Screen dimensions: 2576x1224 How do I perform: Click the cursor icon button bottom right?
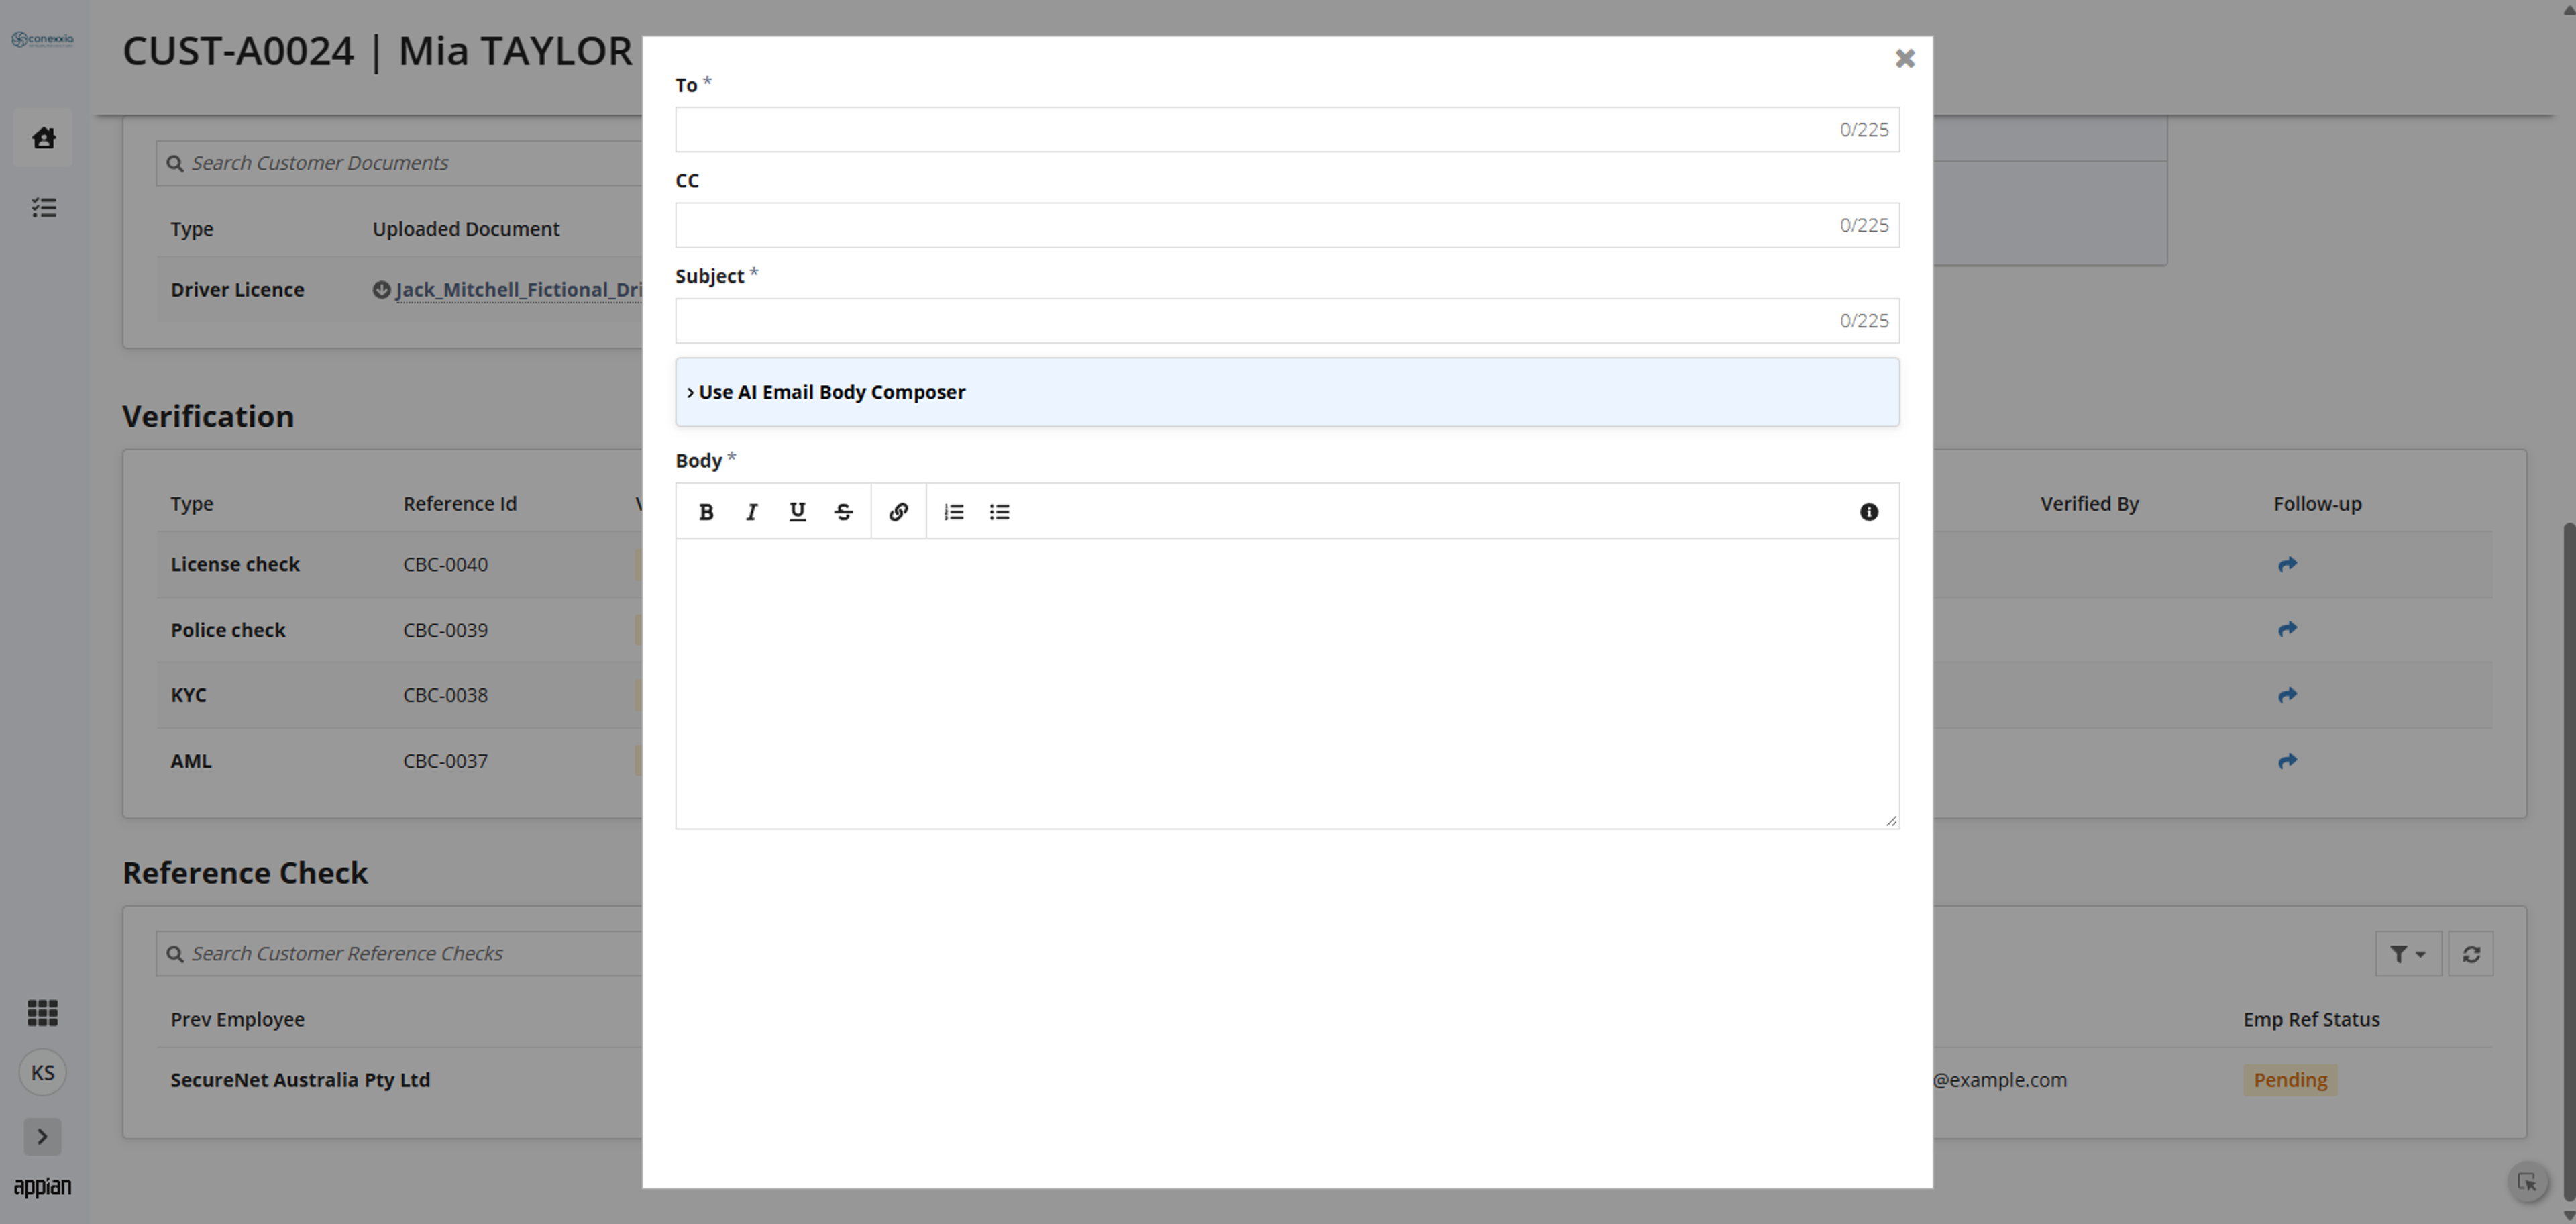[2527, 1183]
